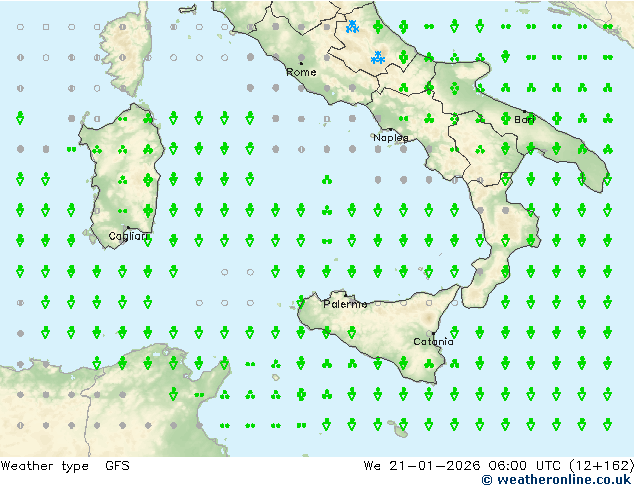Click the GFS model label
634x490 pixels.
[x=117, y=466]
